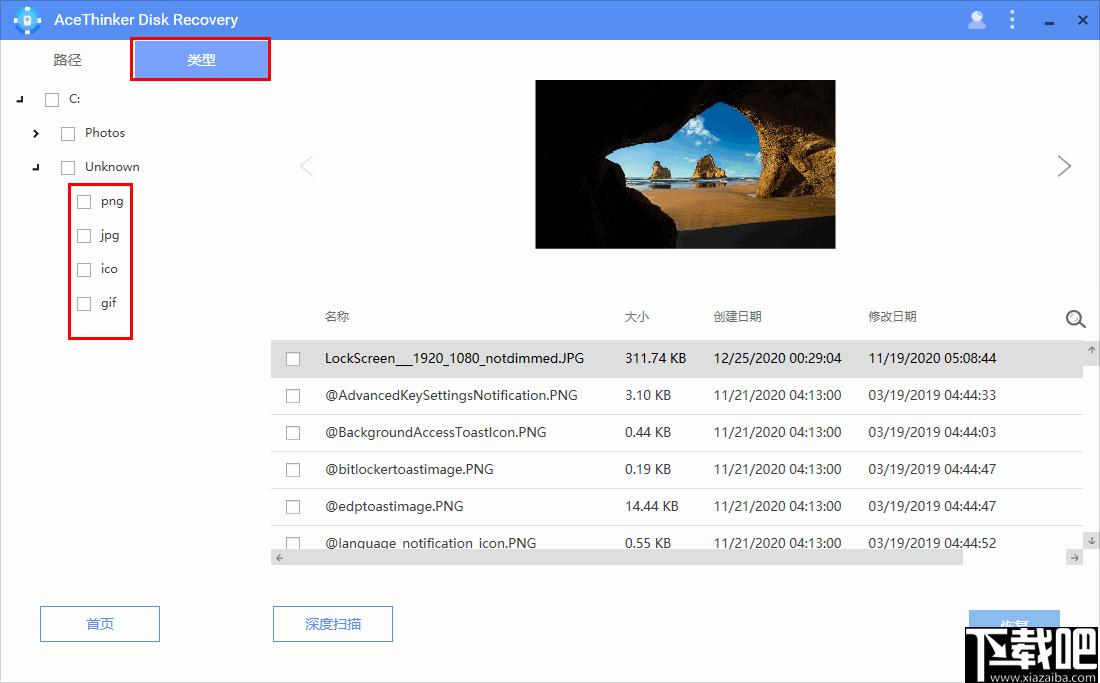This screenshot has height=683, width=1100.
Task: Click the cave beach preview image
Action: [685, 165]
